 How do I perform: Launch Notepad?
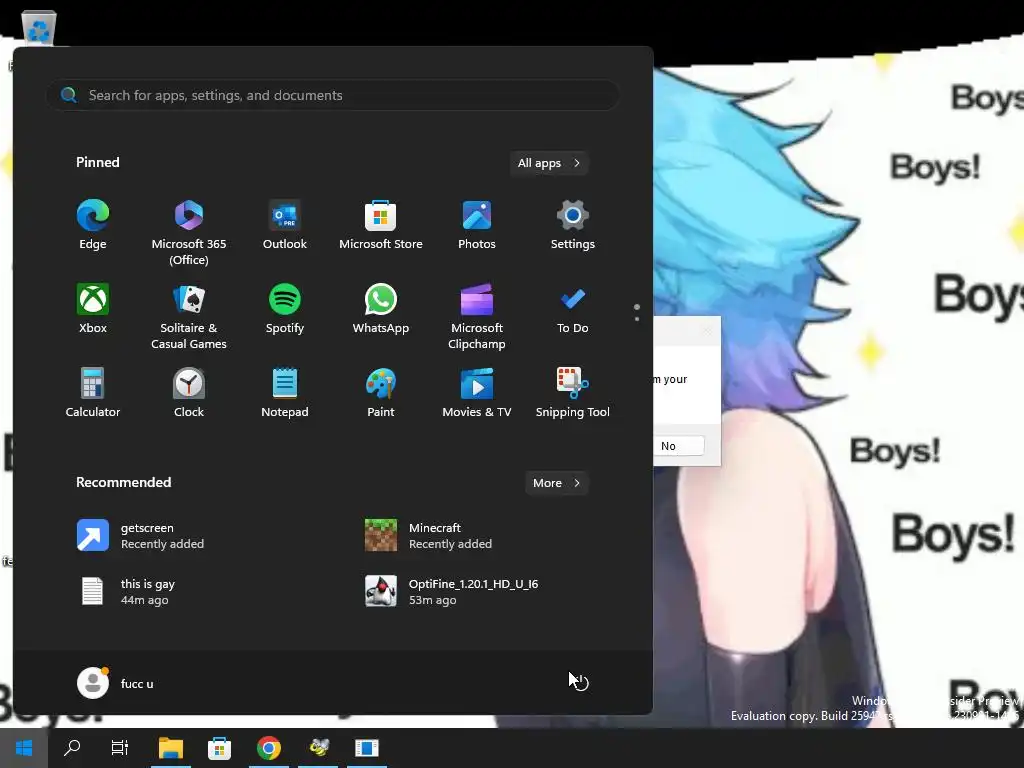tap(285, 392)
